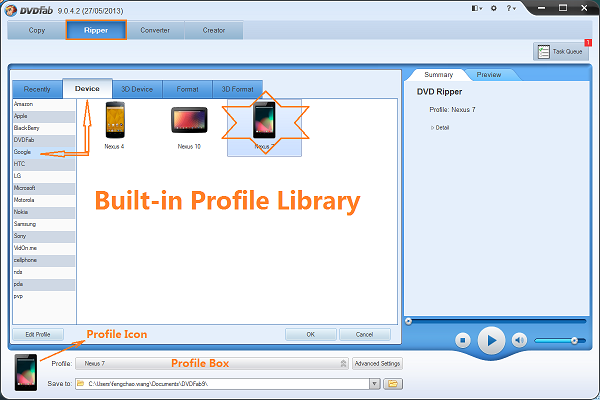Open the Task Queue
This screenshot has width=600, height=400.
[x=561, y=51]
